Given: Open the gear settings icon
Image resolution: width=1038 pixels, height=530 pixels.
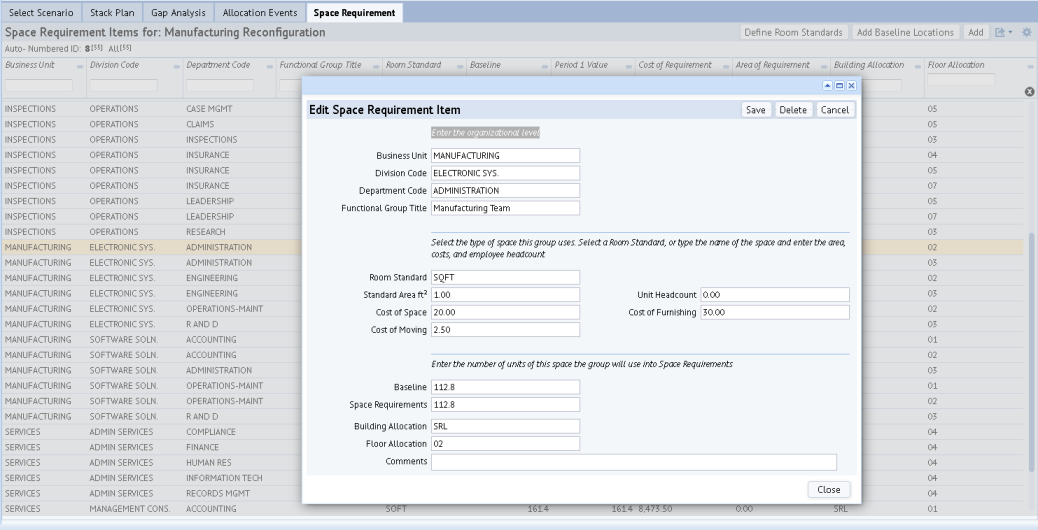Looking at the screenshot, I should pyautogui.click(x=1027, y=32).
